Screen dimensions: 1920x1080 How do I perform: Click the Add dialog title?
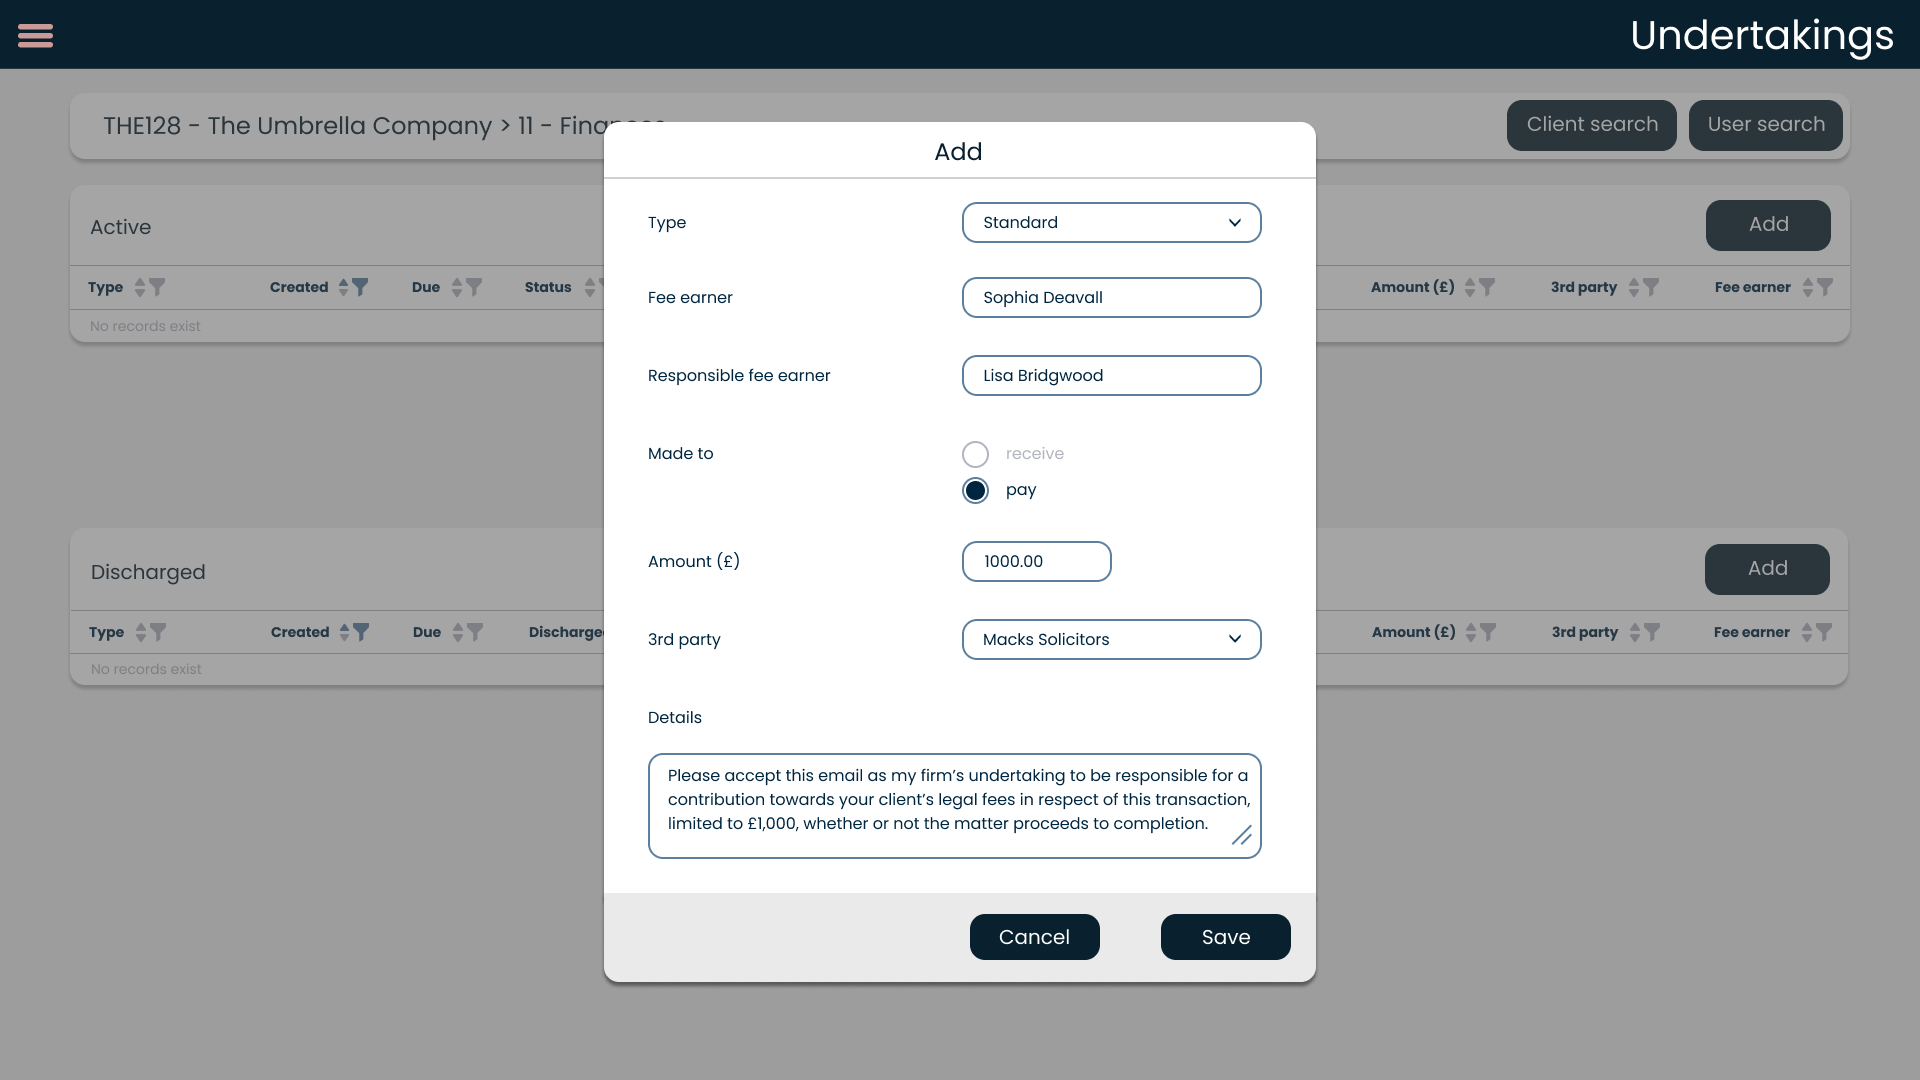(958, 152)
